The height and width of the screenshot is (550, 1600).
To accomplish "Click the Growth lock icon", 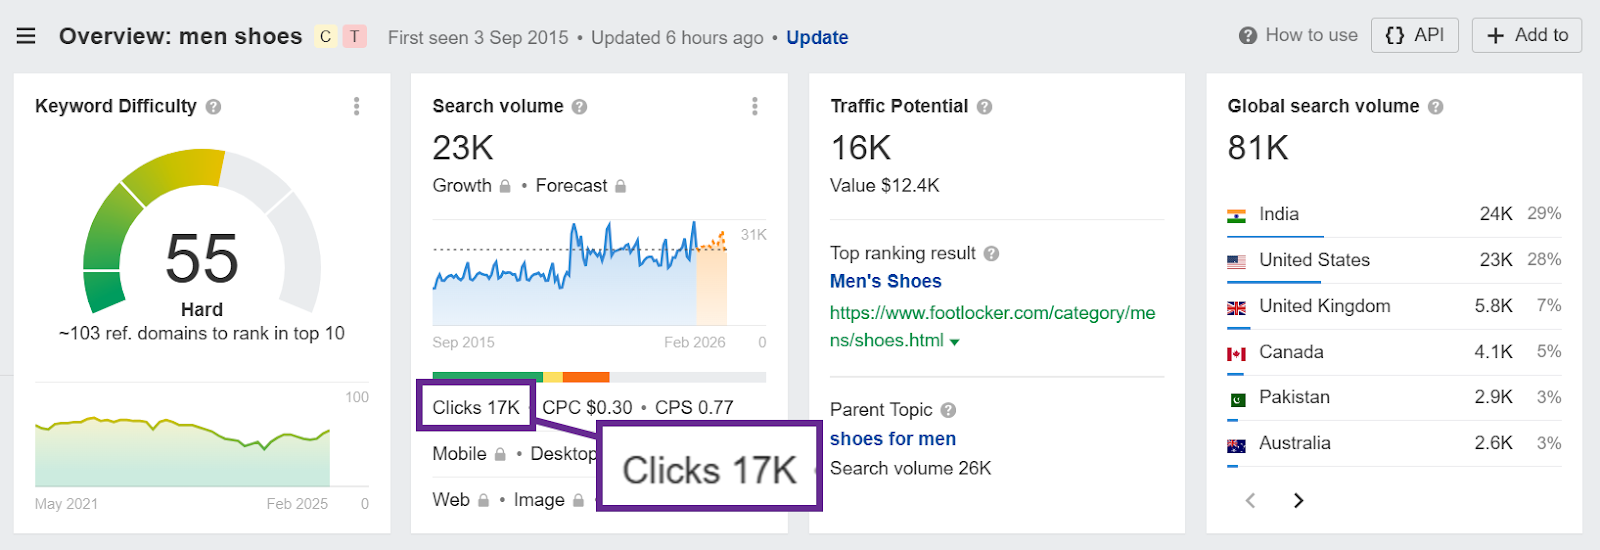I will pos(505,186).
